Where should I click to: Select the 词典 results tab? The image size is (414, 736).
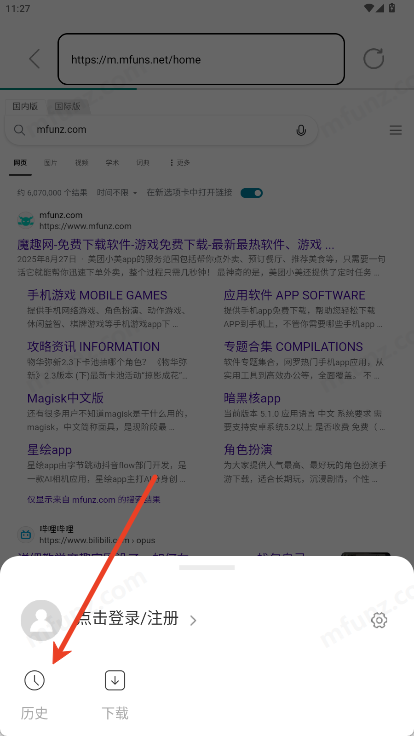pos(143,163)
